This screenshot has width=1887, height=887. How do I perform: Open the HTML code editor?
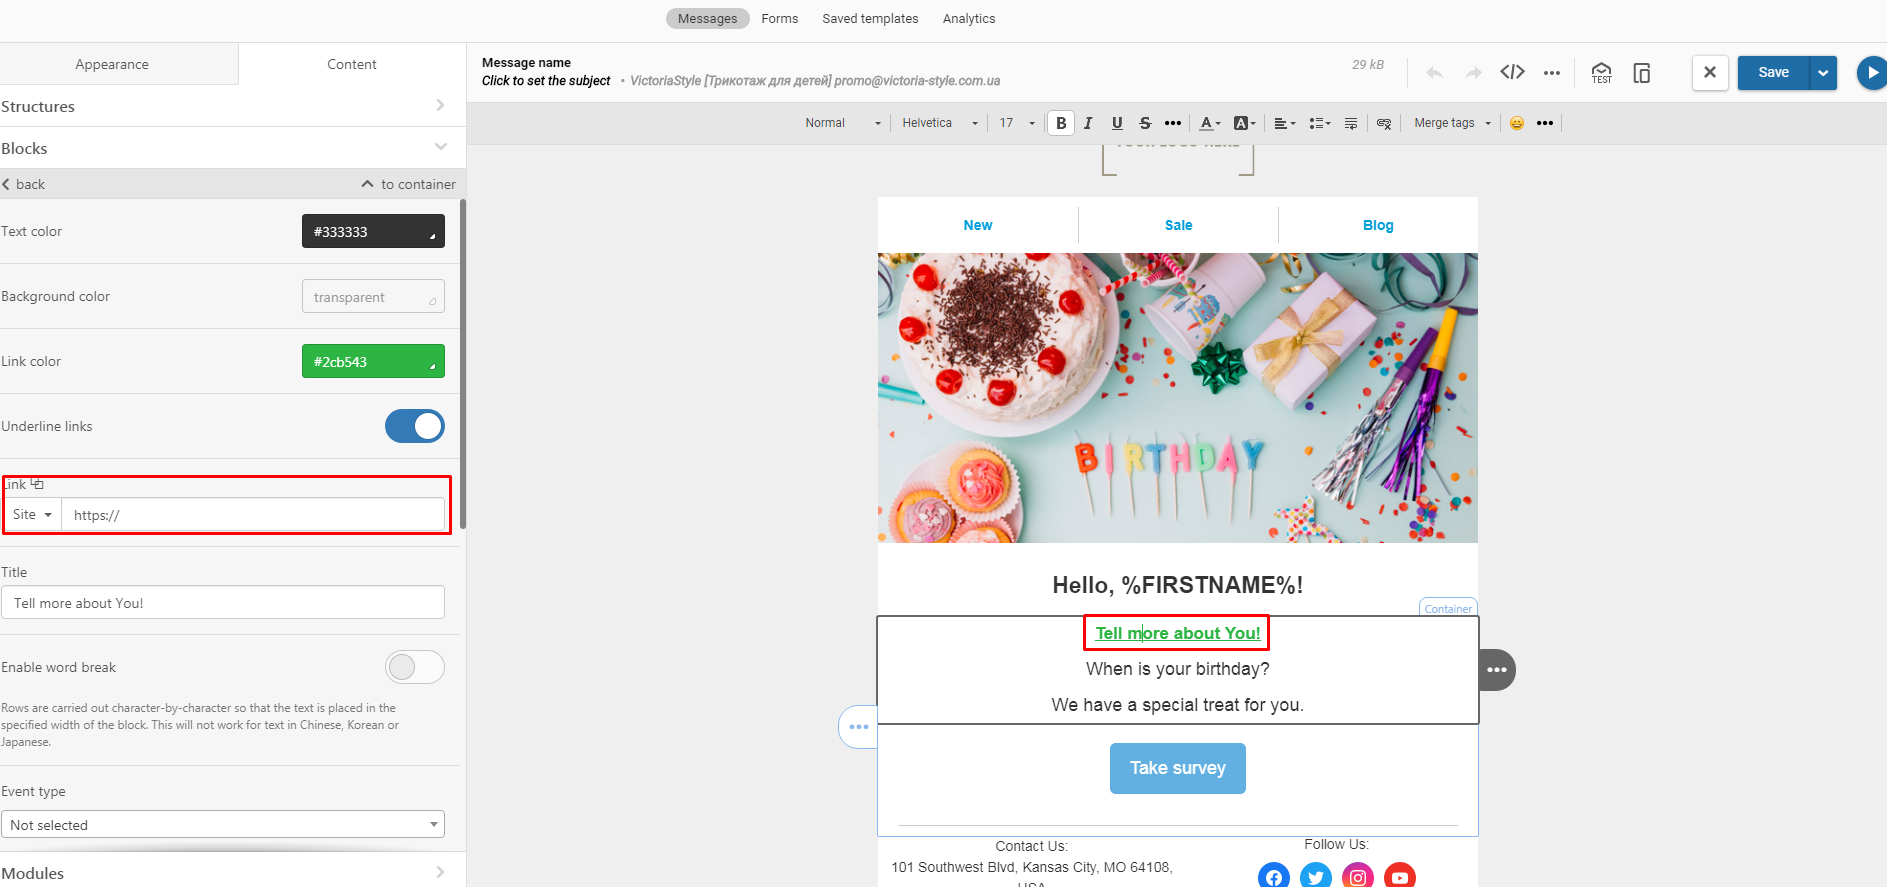coord(1512,72)
